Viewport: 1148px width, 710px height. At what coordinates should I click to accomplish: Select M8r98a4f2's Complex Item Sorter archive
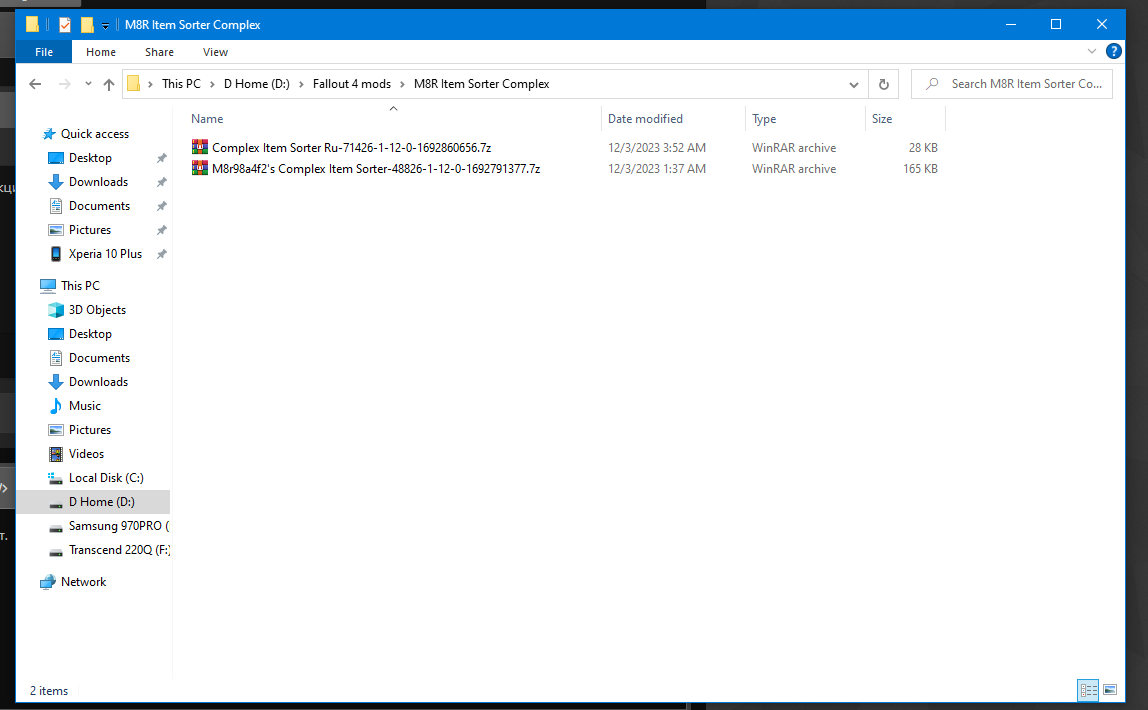375,169
